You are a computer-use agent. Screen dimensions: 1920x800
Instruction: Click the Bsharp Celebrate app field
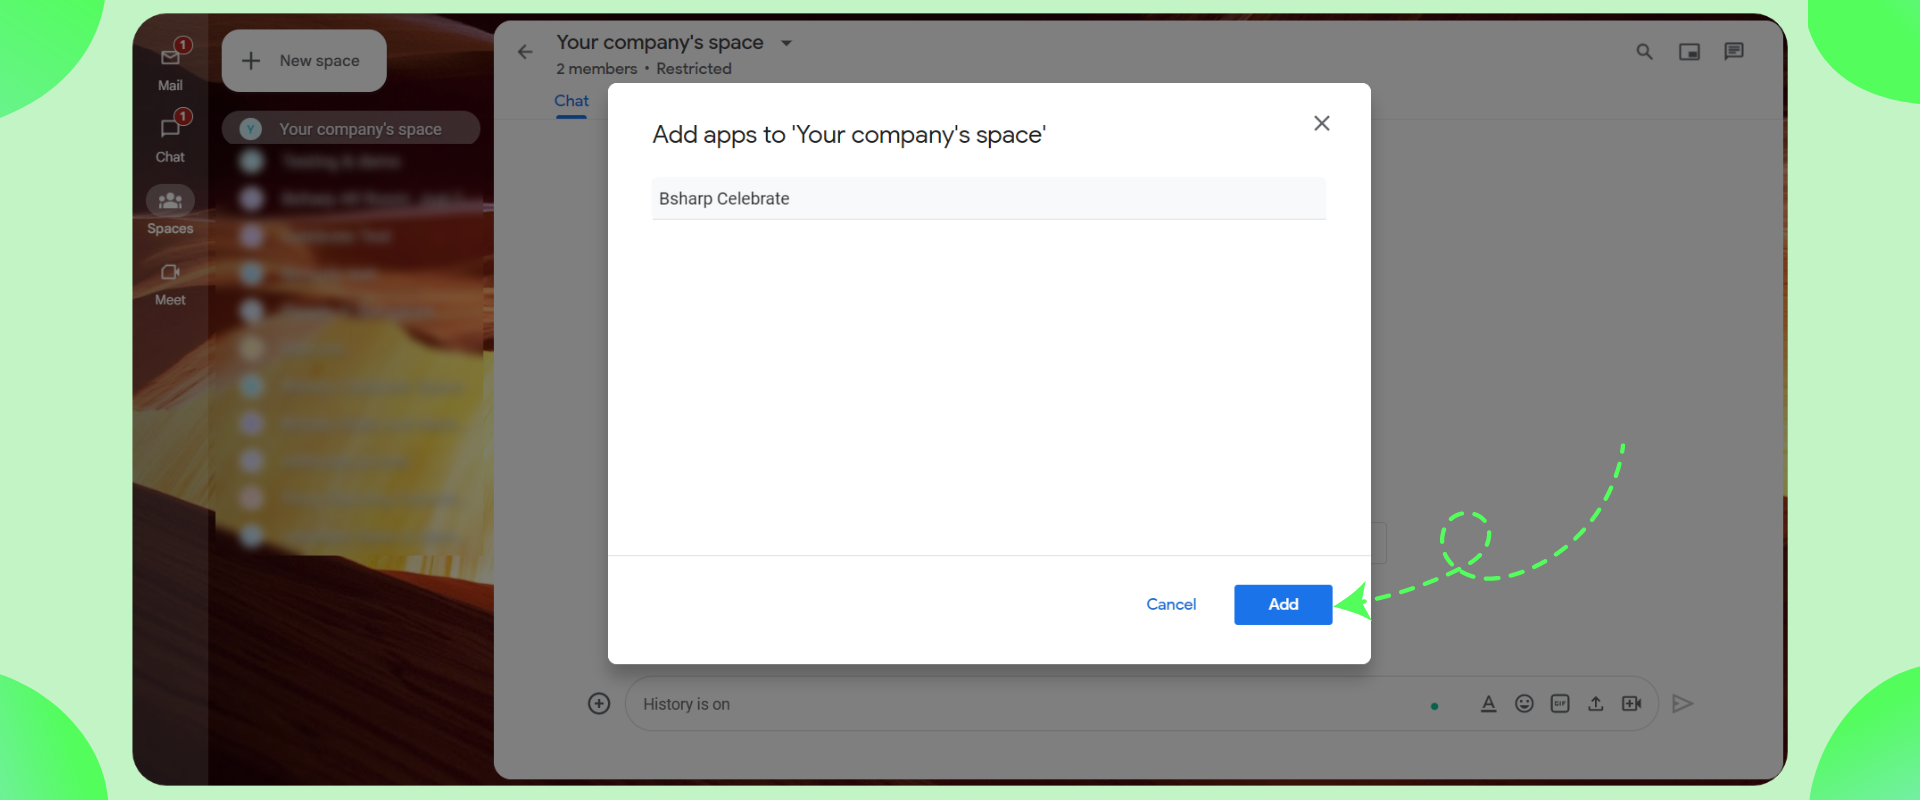pos(988,199)
